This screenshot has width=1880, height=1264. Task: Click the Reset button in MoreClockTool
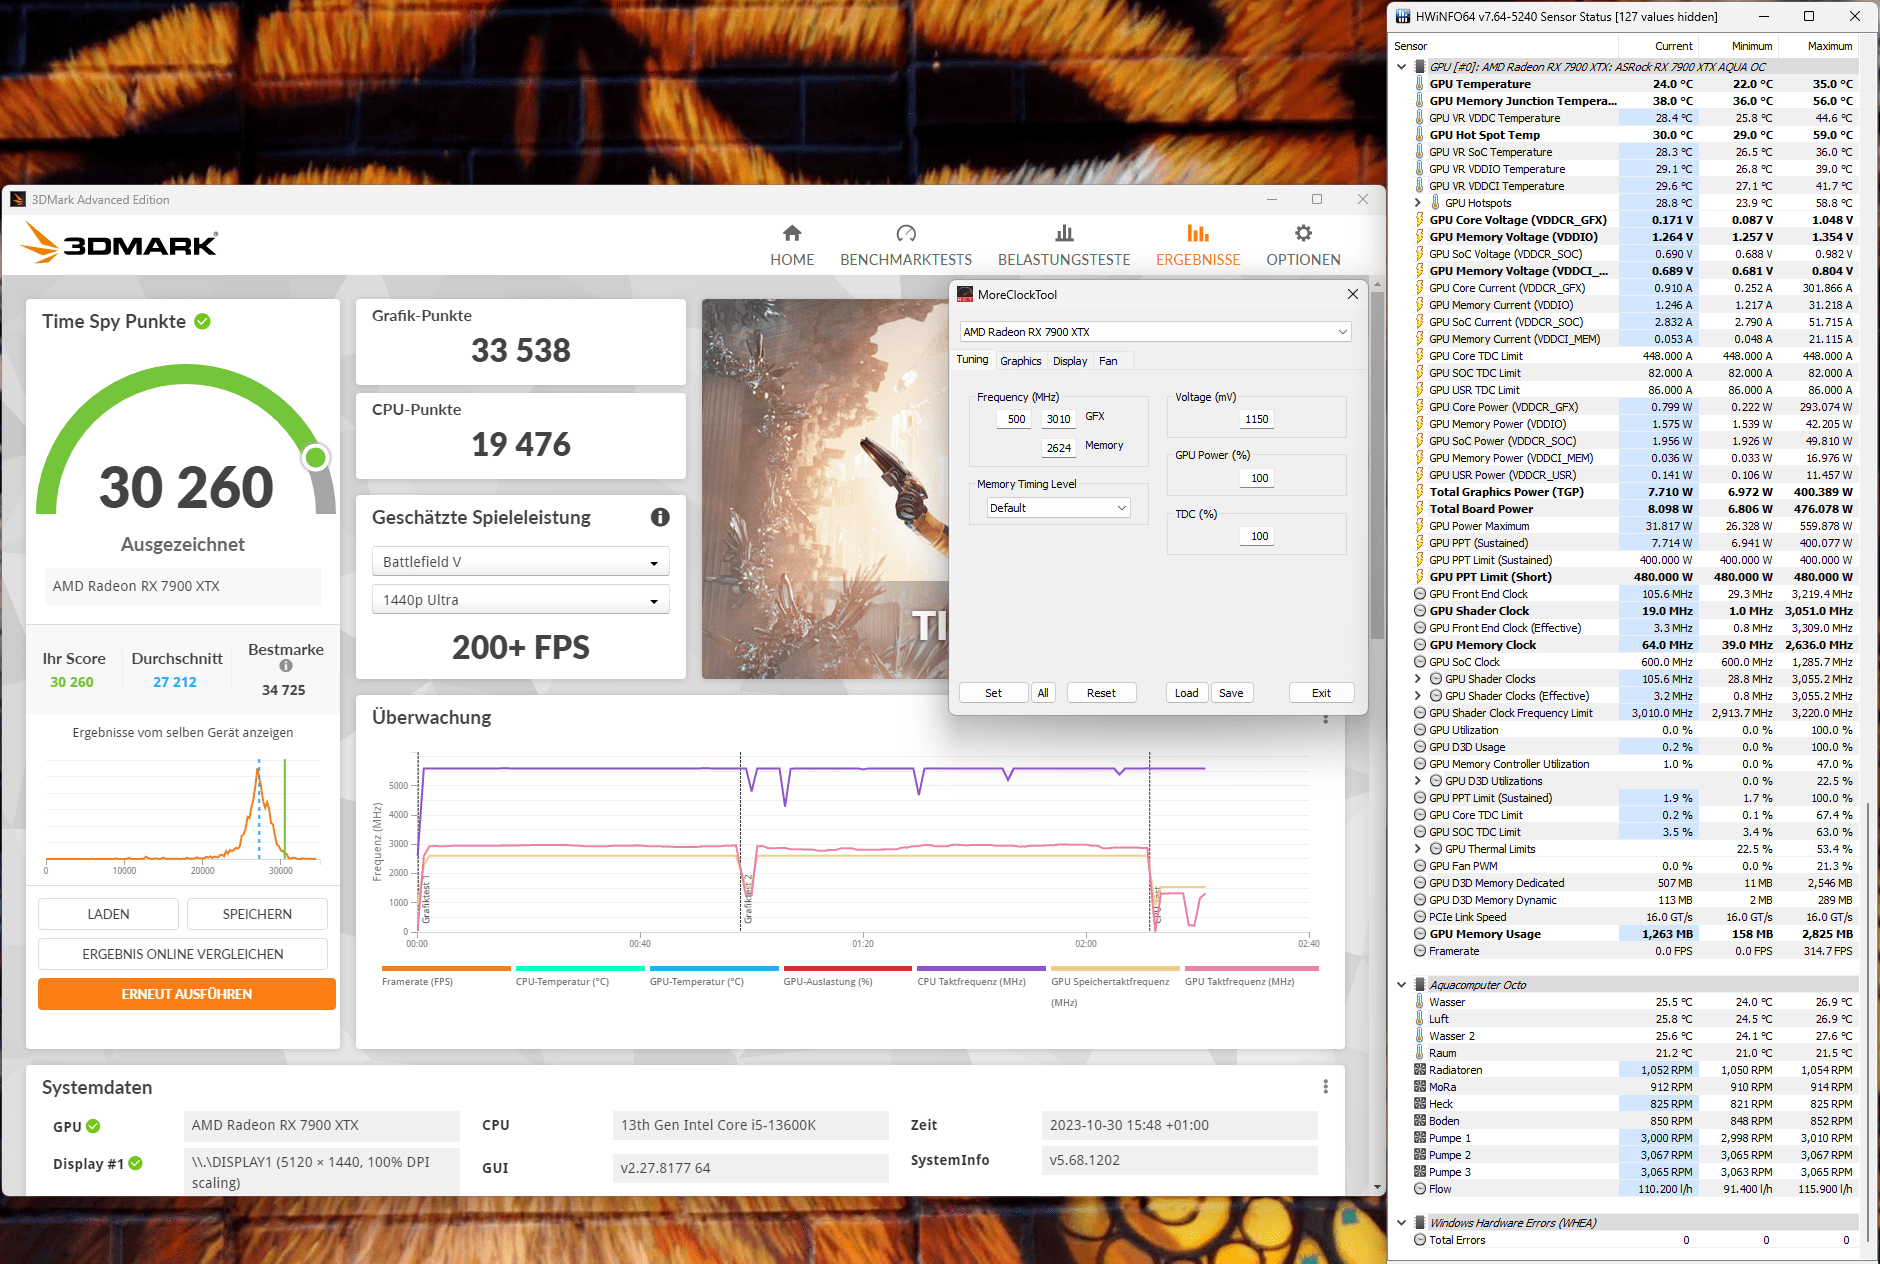coord(1101,693)
